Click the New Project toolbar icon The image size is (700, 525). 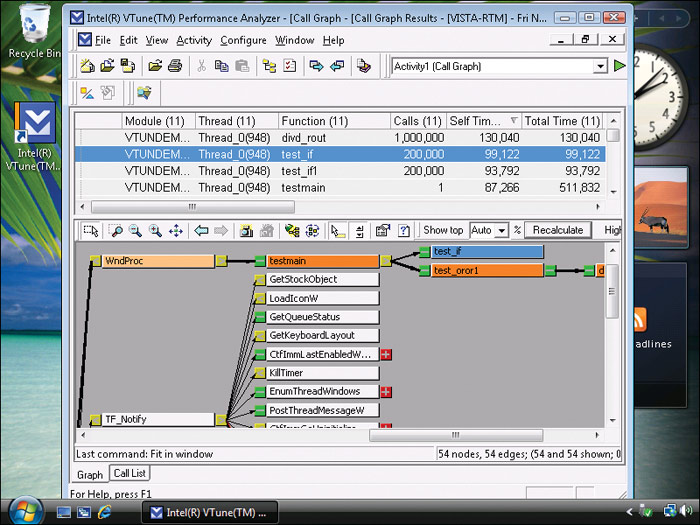87,66
